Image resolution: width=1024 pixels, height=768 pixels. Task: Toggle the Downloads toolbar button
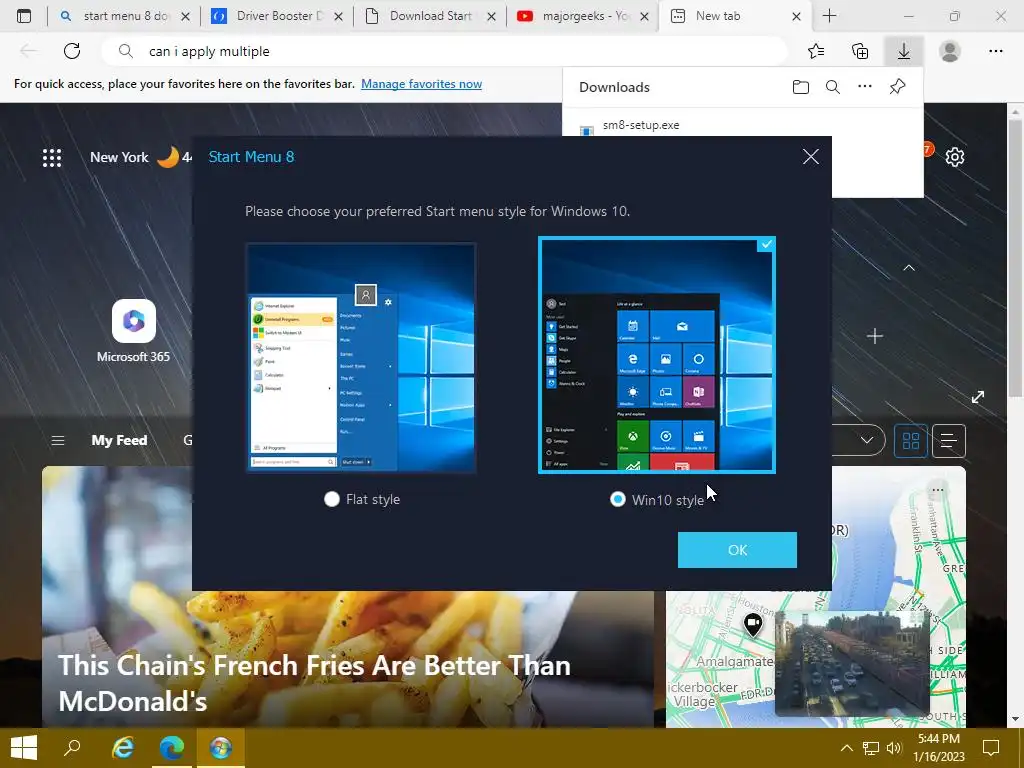pyautogui.click(x=904, y=51)
